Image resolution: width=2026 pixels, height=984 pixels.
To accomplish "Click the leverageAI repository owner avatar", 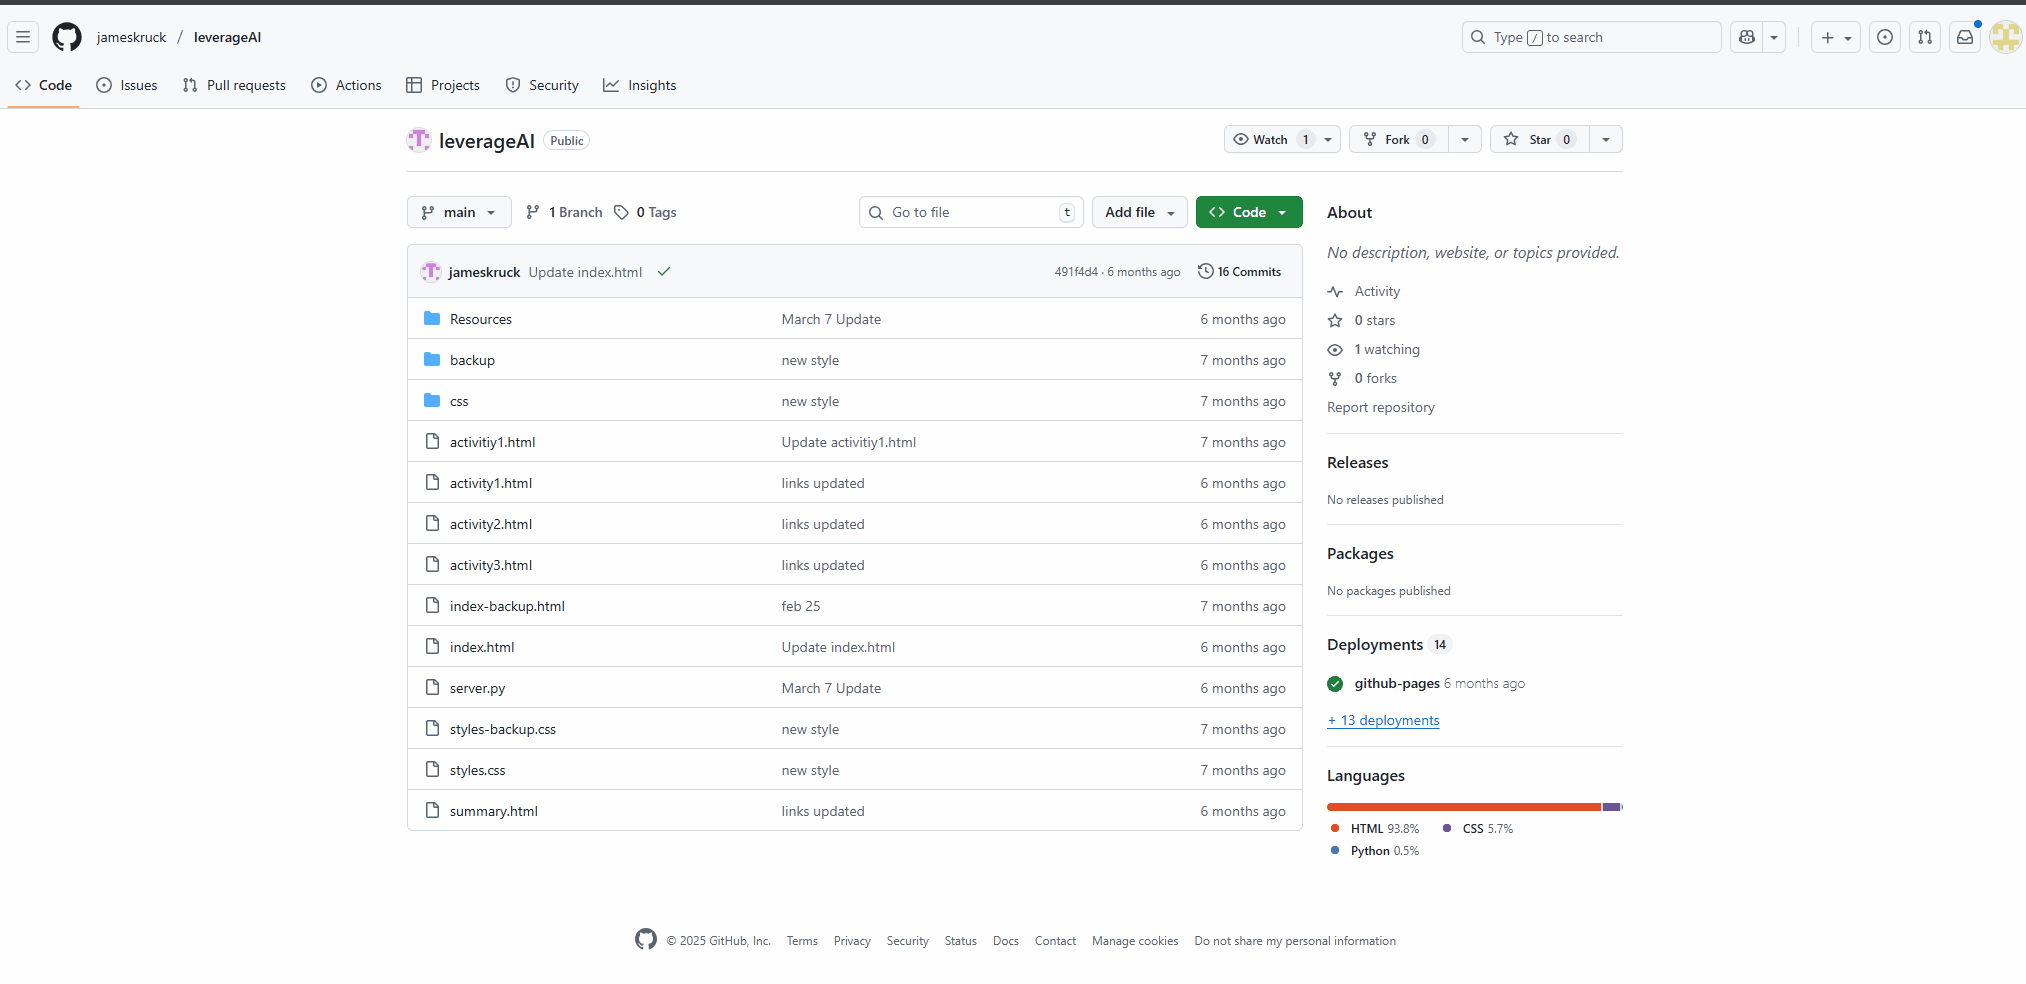I will click(x=419, y=140).
